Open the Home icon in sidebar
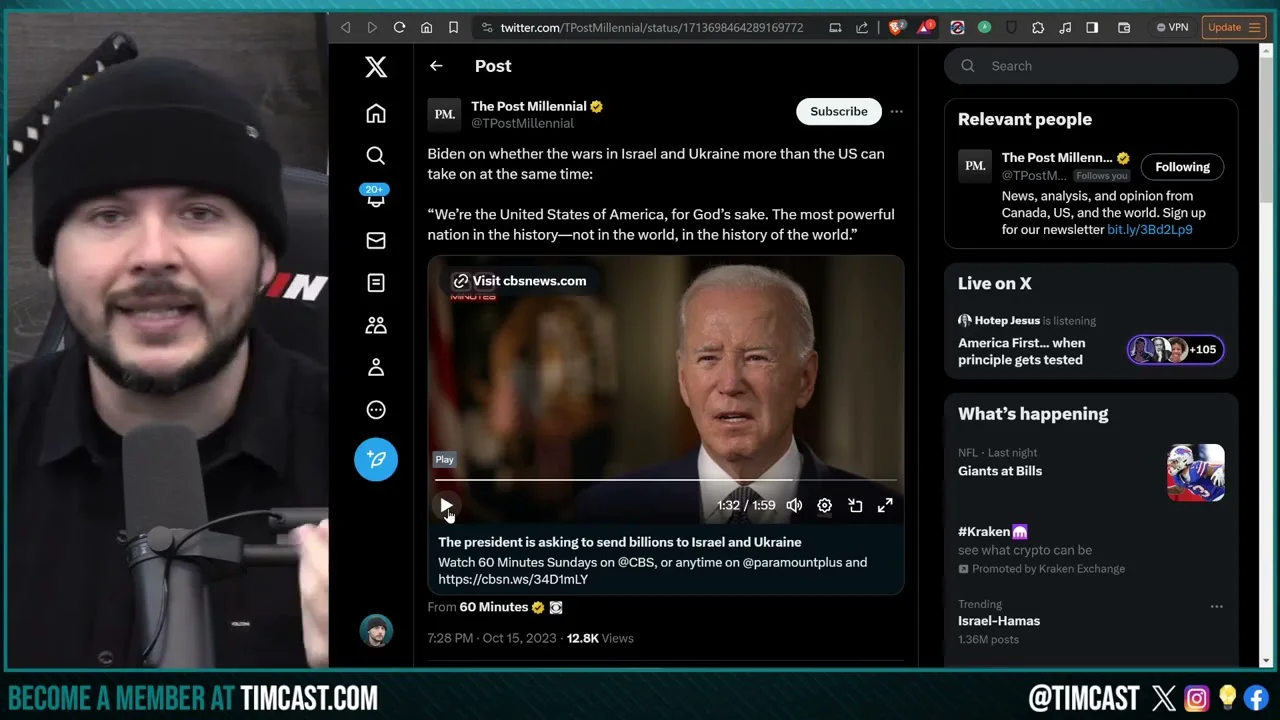Screen dimensions: 1280x720 376,114
